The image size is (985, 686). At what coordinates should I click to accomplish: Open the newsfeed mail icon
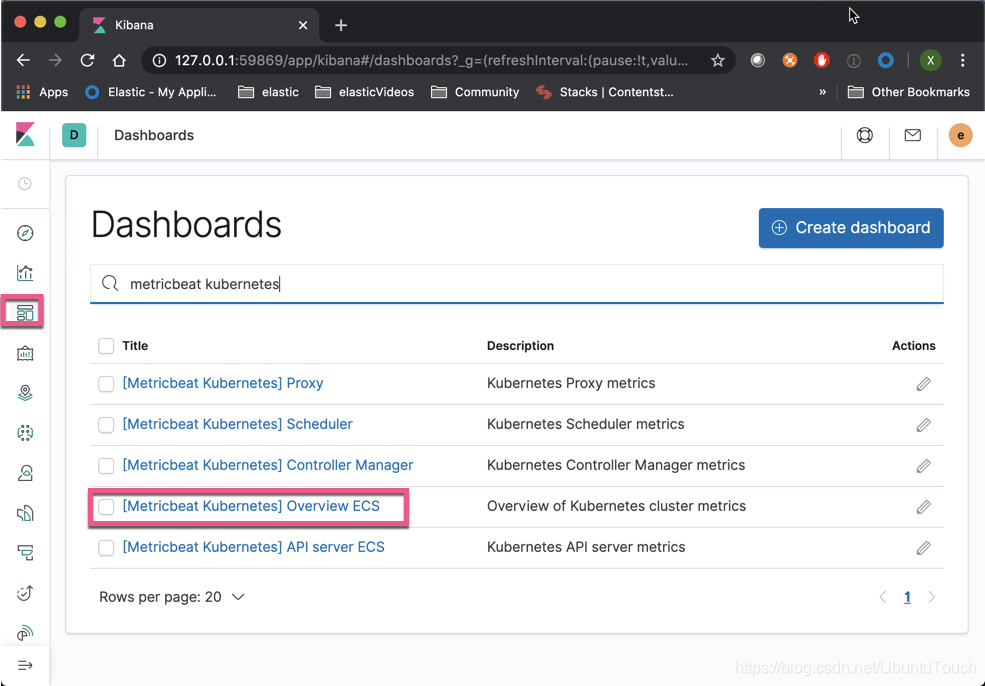(x=912, y=135)
